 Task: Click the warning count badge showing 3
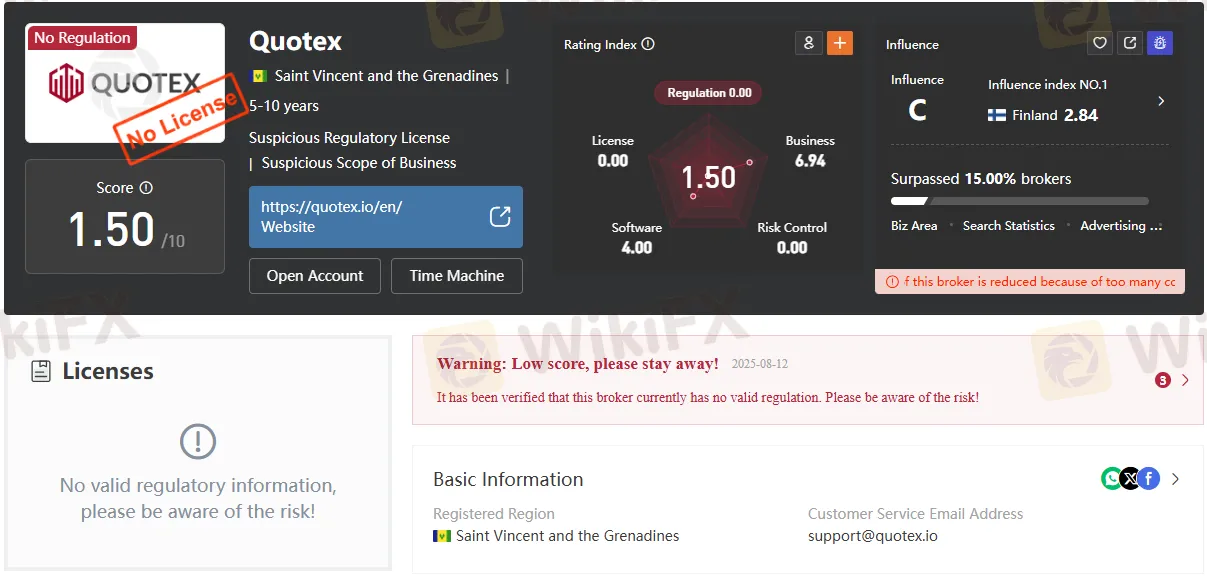pos(1162,380)
